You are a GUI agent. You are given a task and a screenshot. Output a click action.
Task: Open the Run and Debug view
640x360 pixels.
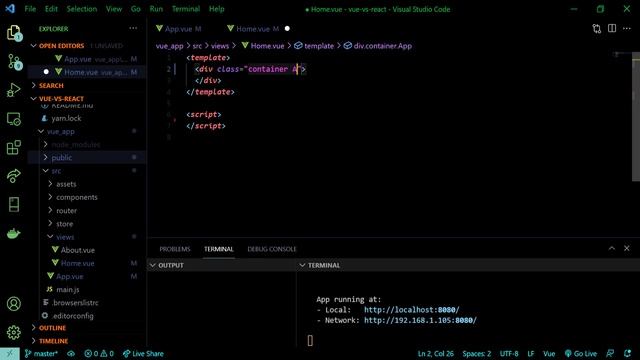point(14,90)
